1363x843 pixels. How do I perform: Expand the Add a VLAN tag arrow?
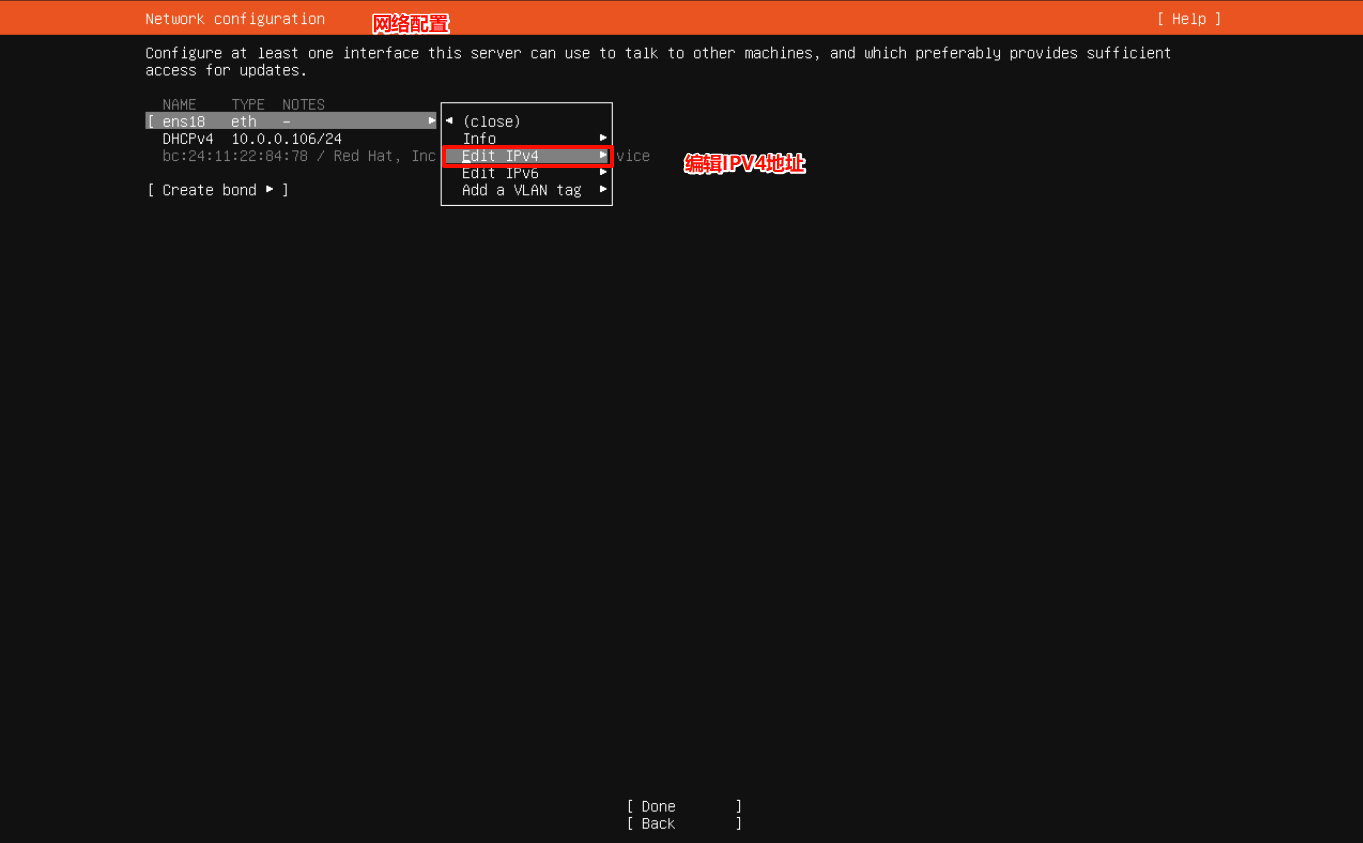point(603,189)
